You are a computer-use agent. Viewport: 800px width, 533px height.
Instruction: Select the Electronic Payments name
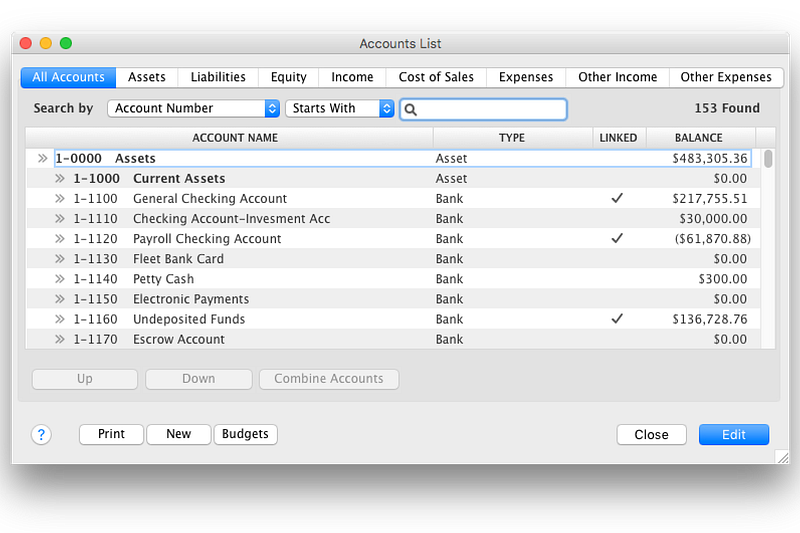[x=191, y=299]
